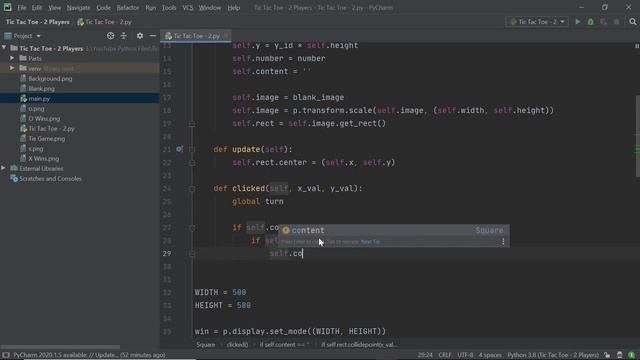
Task: Run with coverage icon in toolbar
Action: 604,22
